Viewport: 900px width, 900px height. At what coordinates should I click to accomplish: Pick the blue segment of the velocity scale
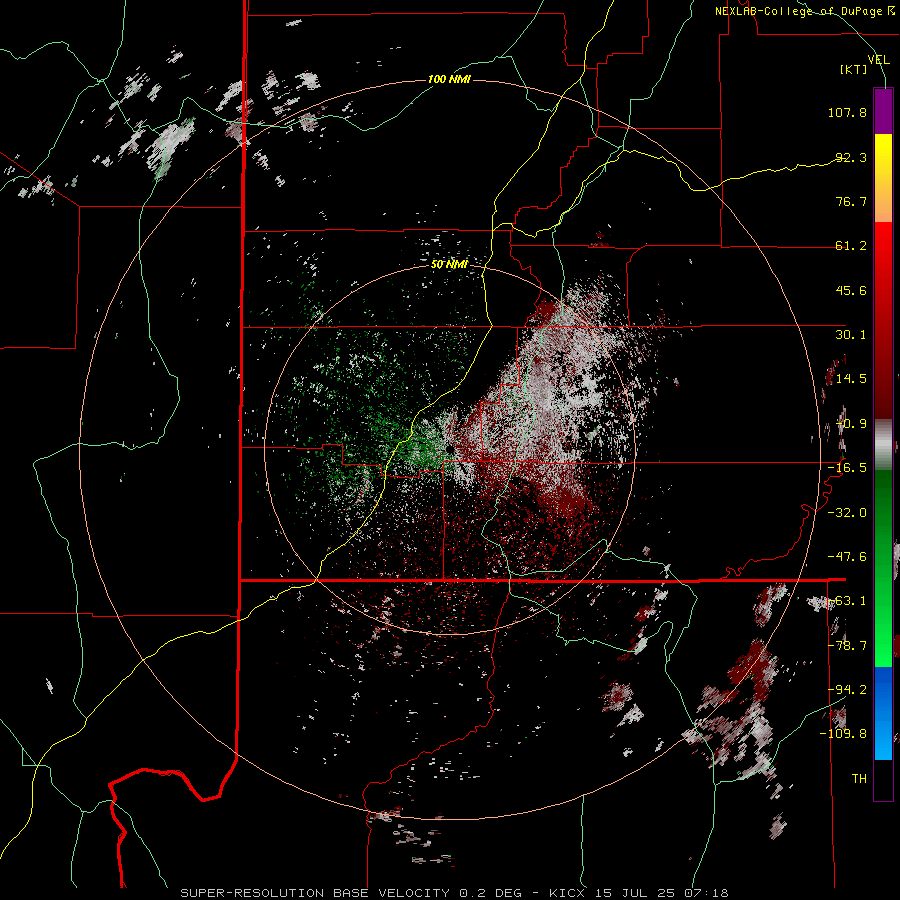(x=883, y=713)
